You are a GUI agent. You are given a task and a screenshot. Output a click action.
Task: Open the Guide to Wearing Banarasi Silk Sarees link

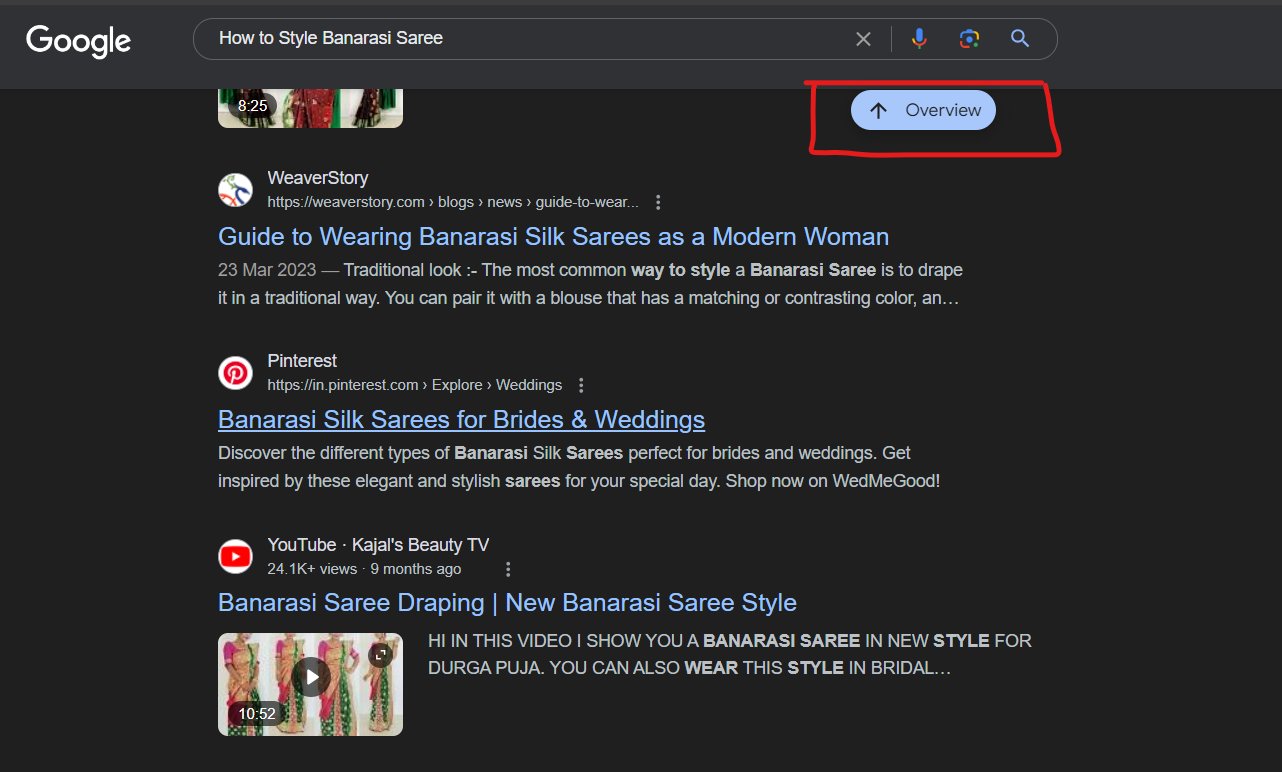pos(553,236)
